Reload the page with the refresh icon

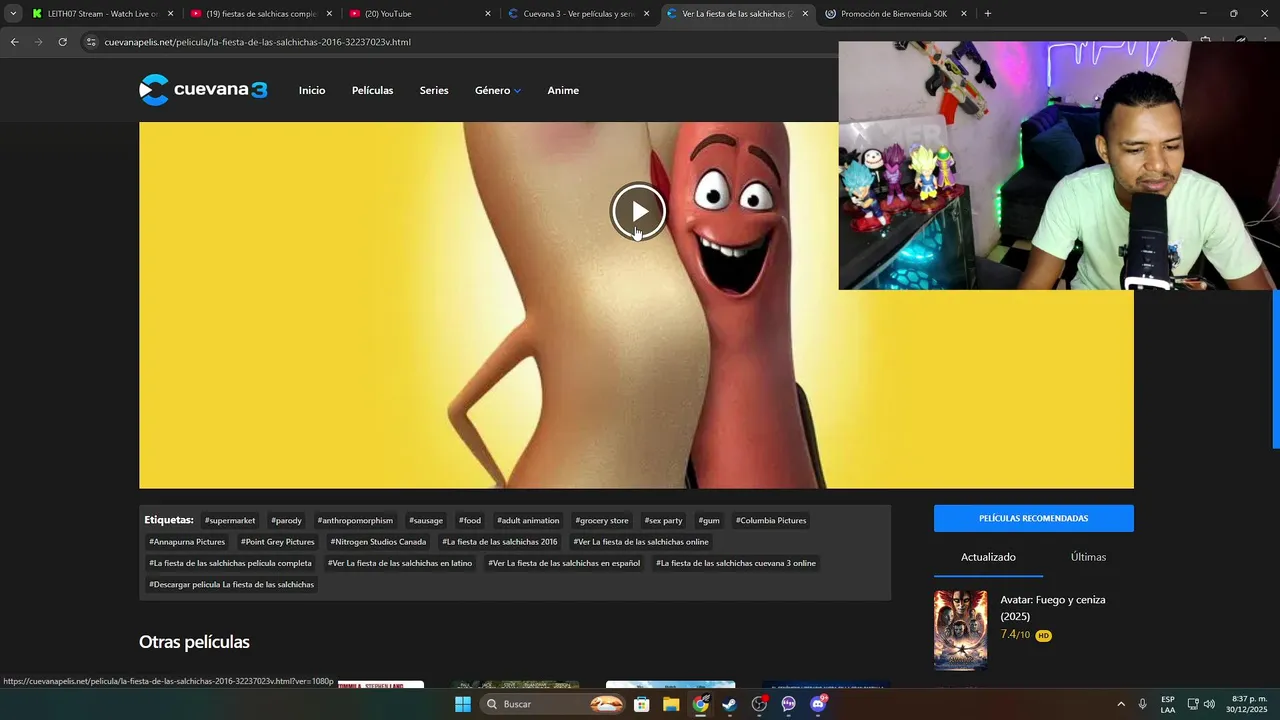point(62,42)
